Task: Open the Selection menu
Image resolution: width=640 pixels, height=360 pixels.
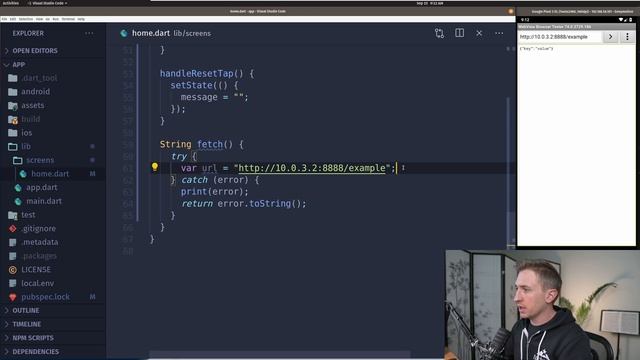Action: 26,19
